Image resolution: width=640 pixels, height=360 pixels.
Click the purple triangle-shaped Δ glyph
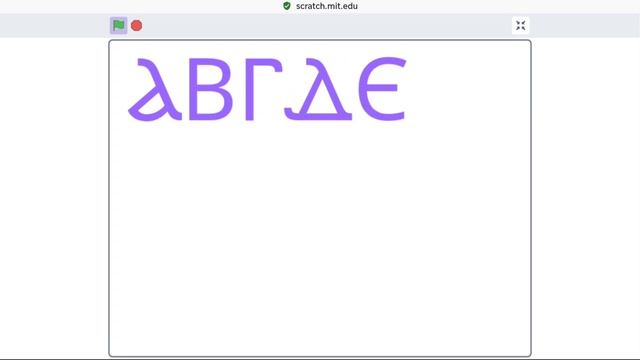click(x=318, y=89)
